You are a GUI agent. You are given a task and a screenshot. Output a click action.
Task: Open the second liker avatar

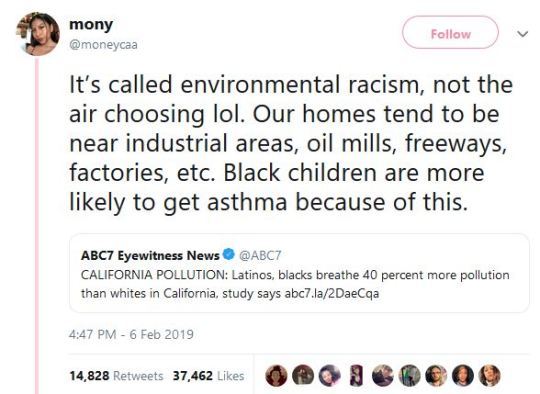point(303,375)
